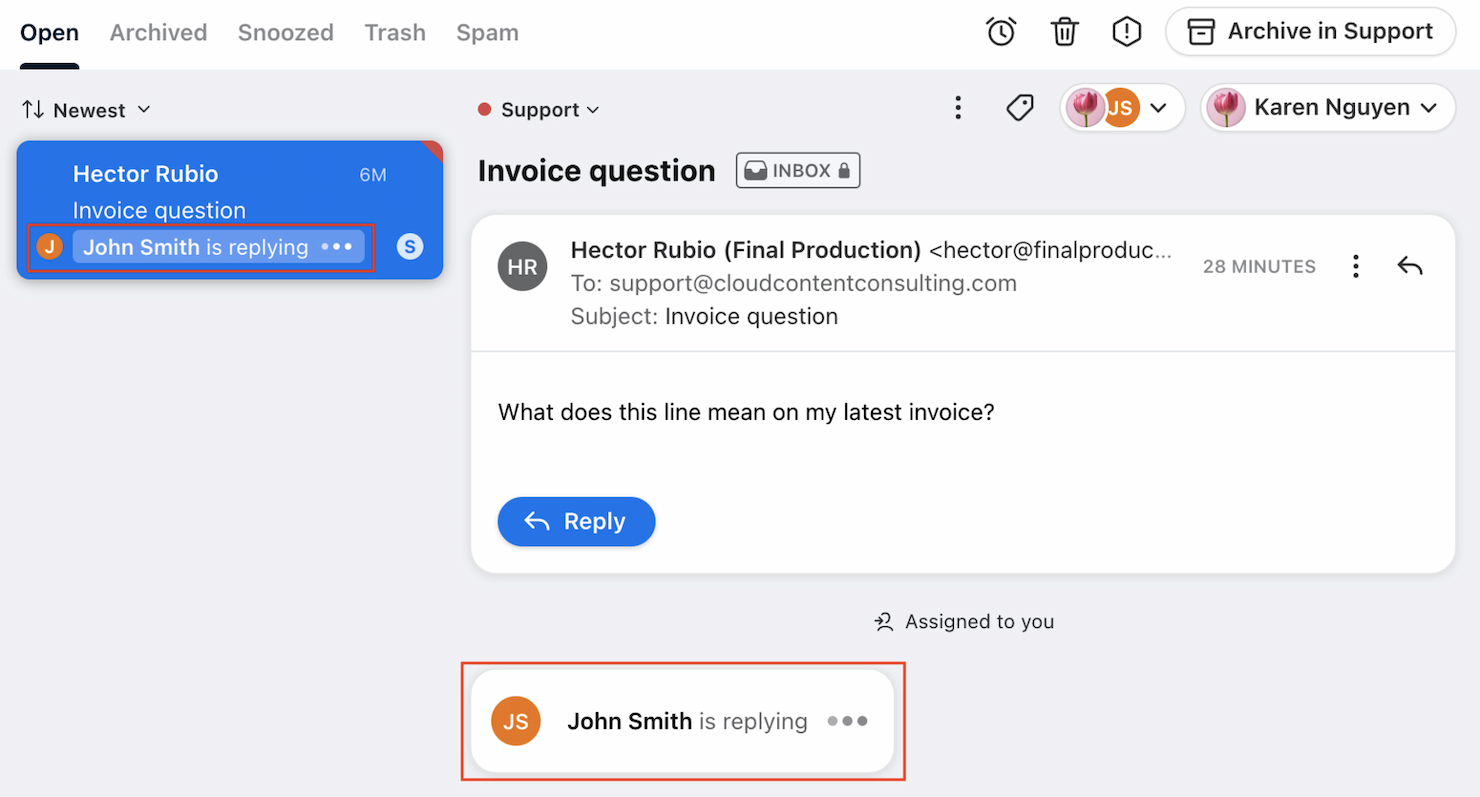Click John Smith is replying indicator below message

(x=682, y=721)
